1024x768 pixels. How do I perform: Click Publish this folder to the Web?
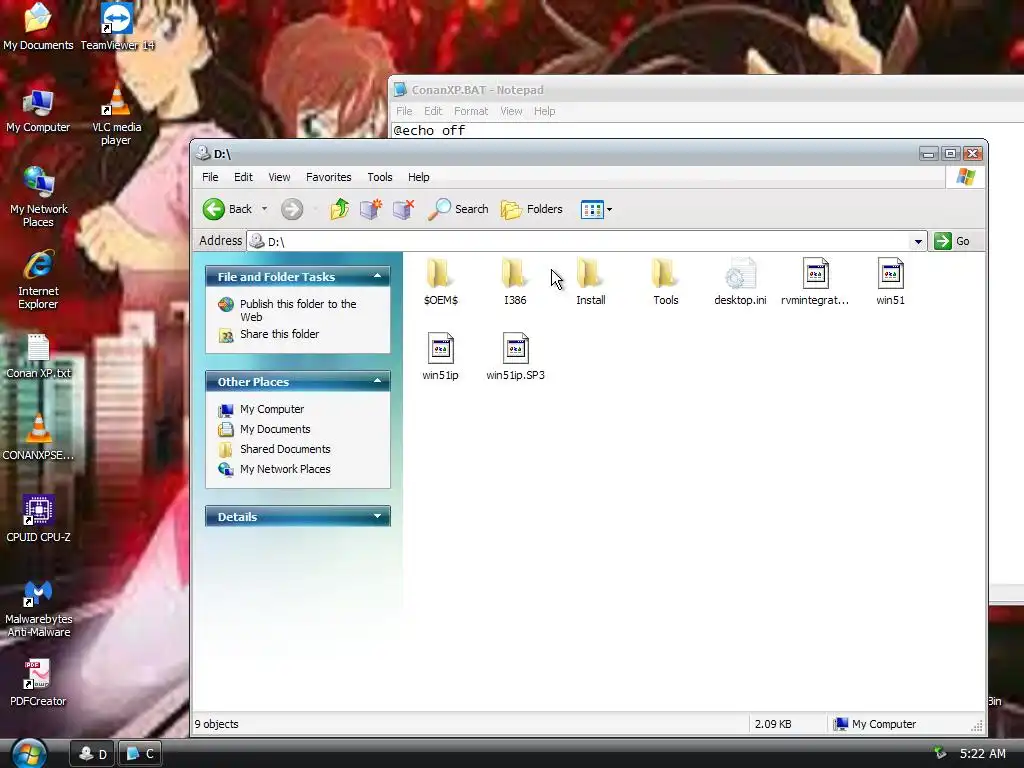coord(298,310)
